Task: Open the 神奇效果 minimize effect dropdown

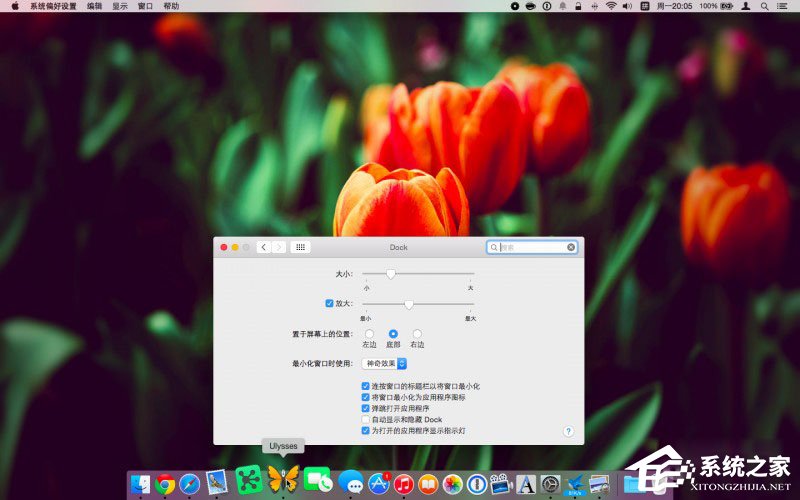Action: pyautogui.click(x=383, y=363)
